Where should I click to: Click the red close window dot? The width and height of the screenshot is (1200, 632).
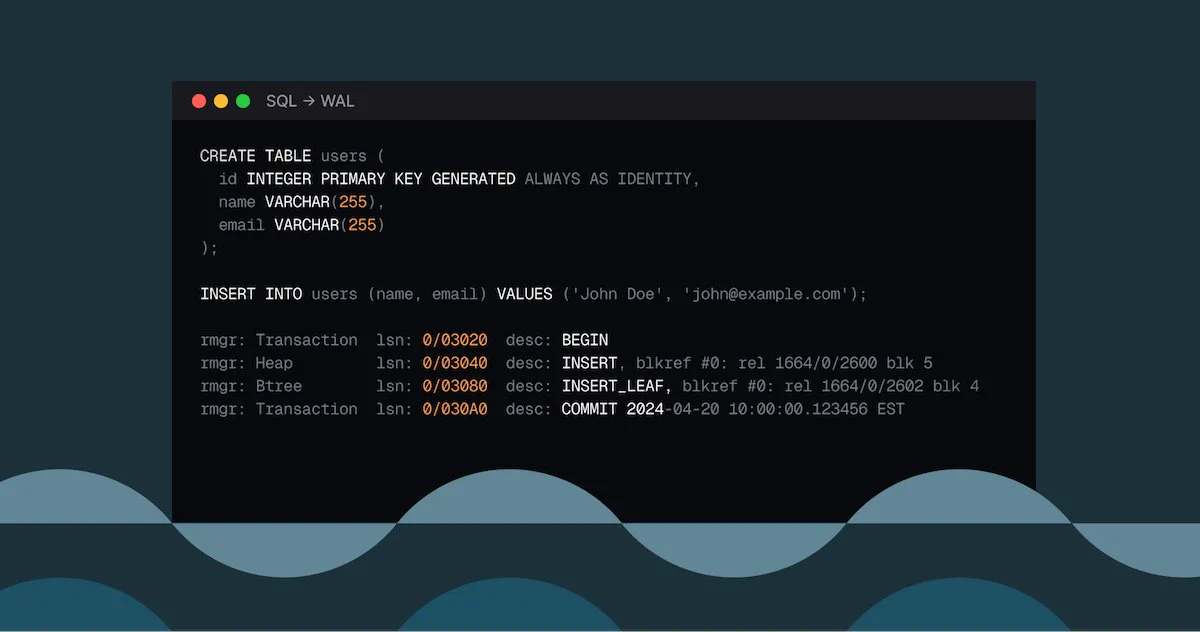[x=199, y=101]
